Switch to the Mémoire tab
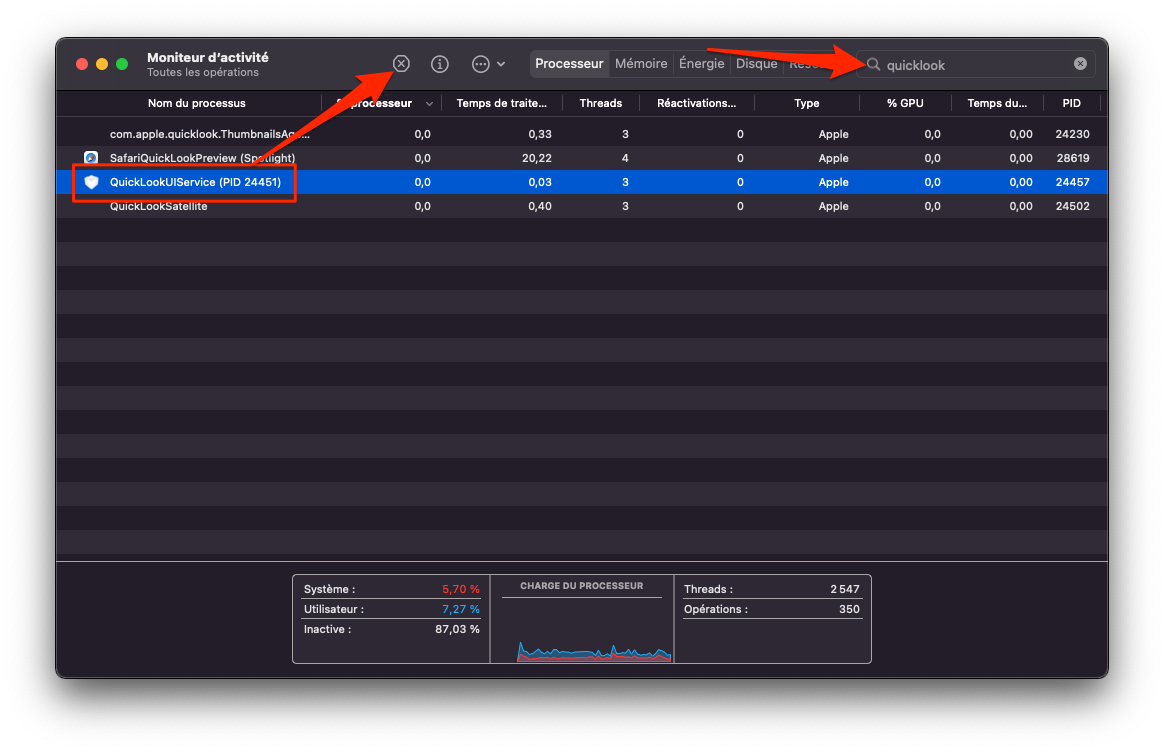1164x752 pixels. coord(641,64)
